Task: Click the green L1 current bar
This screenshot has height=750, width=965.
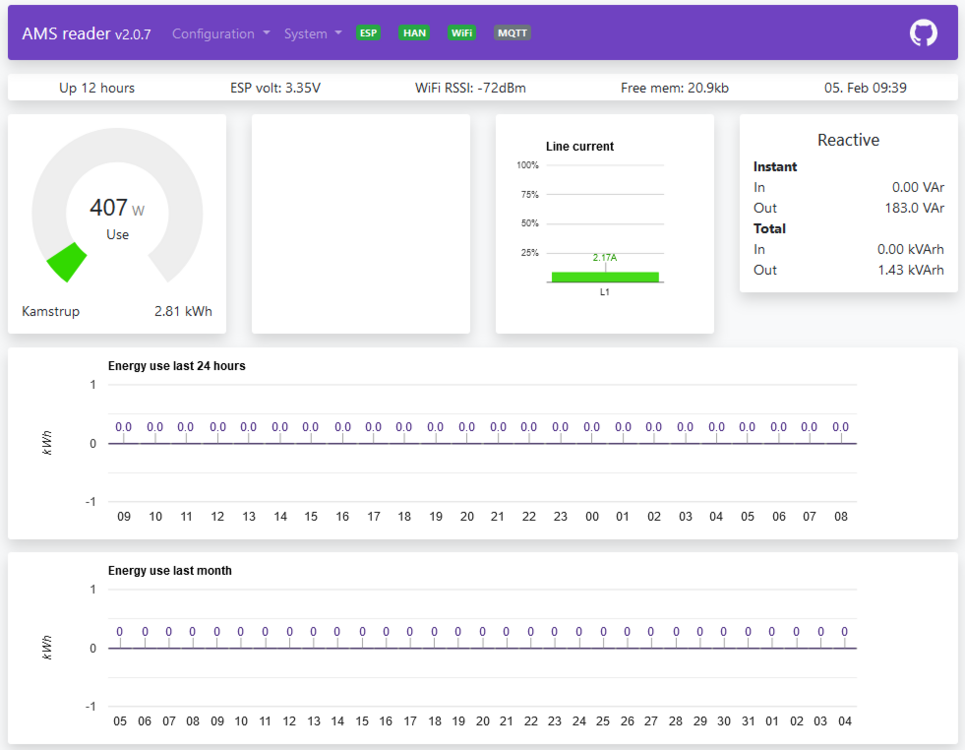Action: (605, 277)
